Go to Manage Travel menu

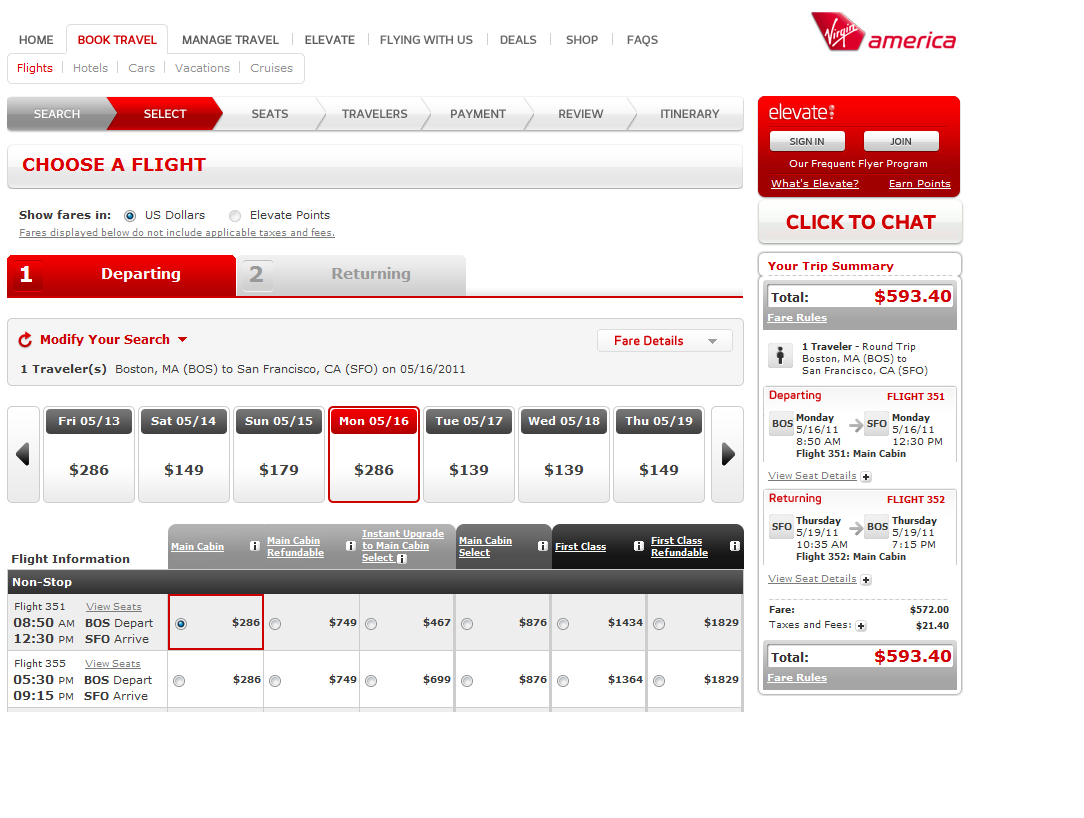(x=230, y=40)
